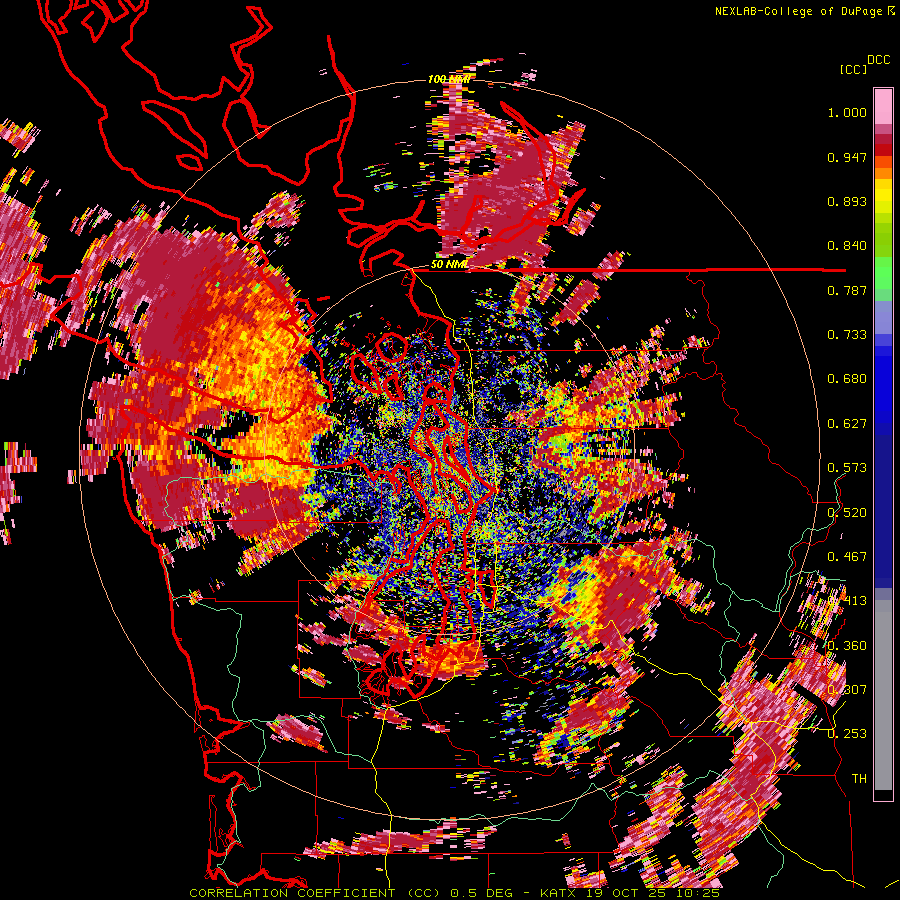Click the [CC] units label above the color bar

(x=853, y=69)
